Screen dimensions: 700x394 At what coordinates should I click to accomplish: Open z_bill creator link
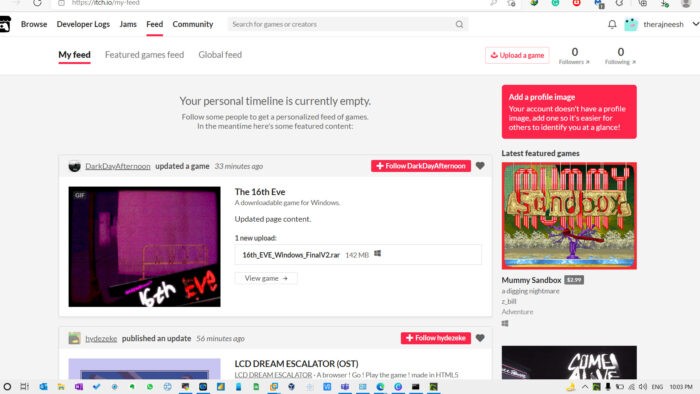coord(509,302)
